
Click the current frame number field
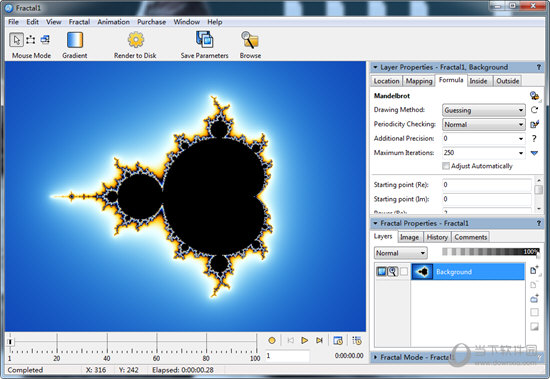coord(287,356)
